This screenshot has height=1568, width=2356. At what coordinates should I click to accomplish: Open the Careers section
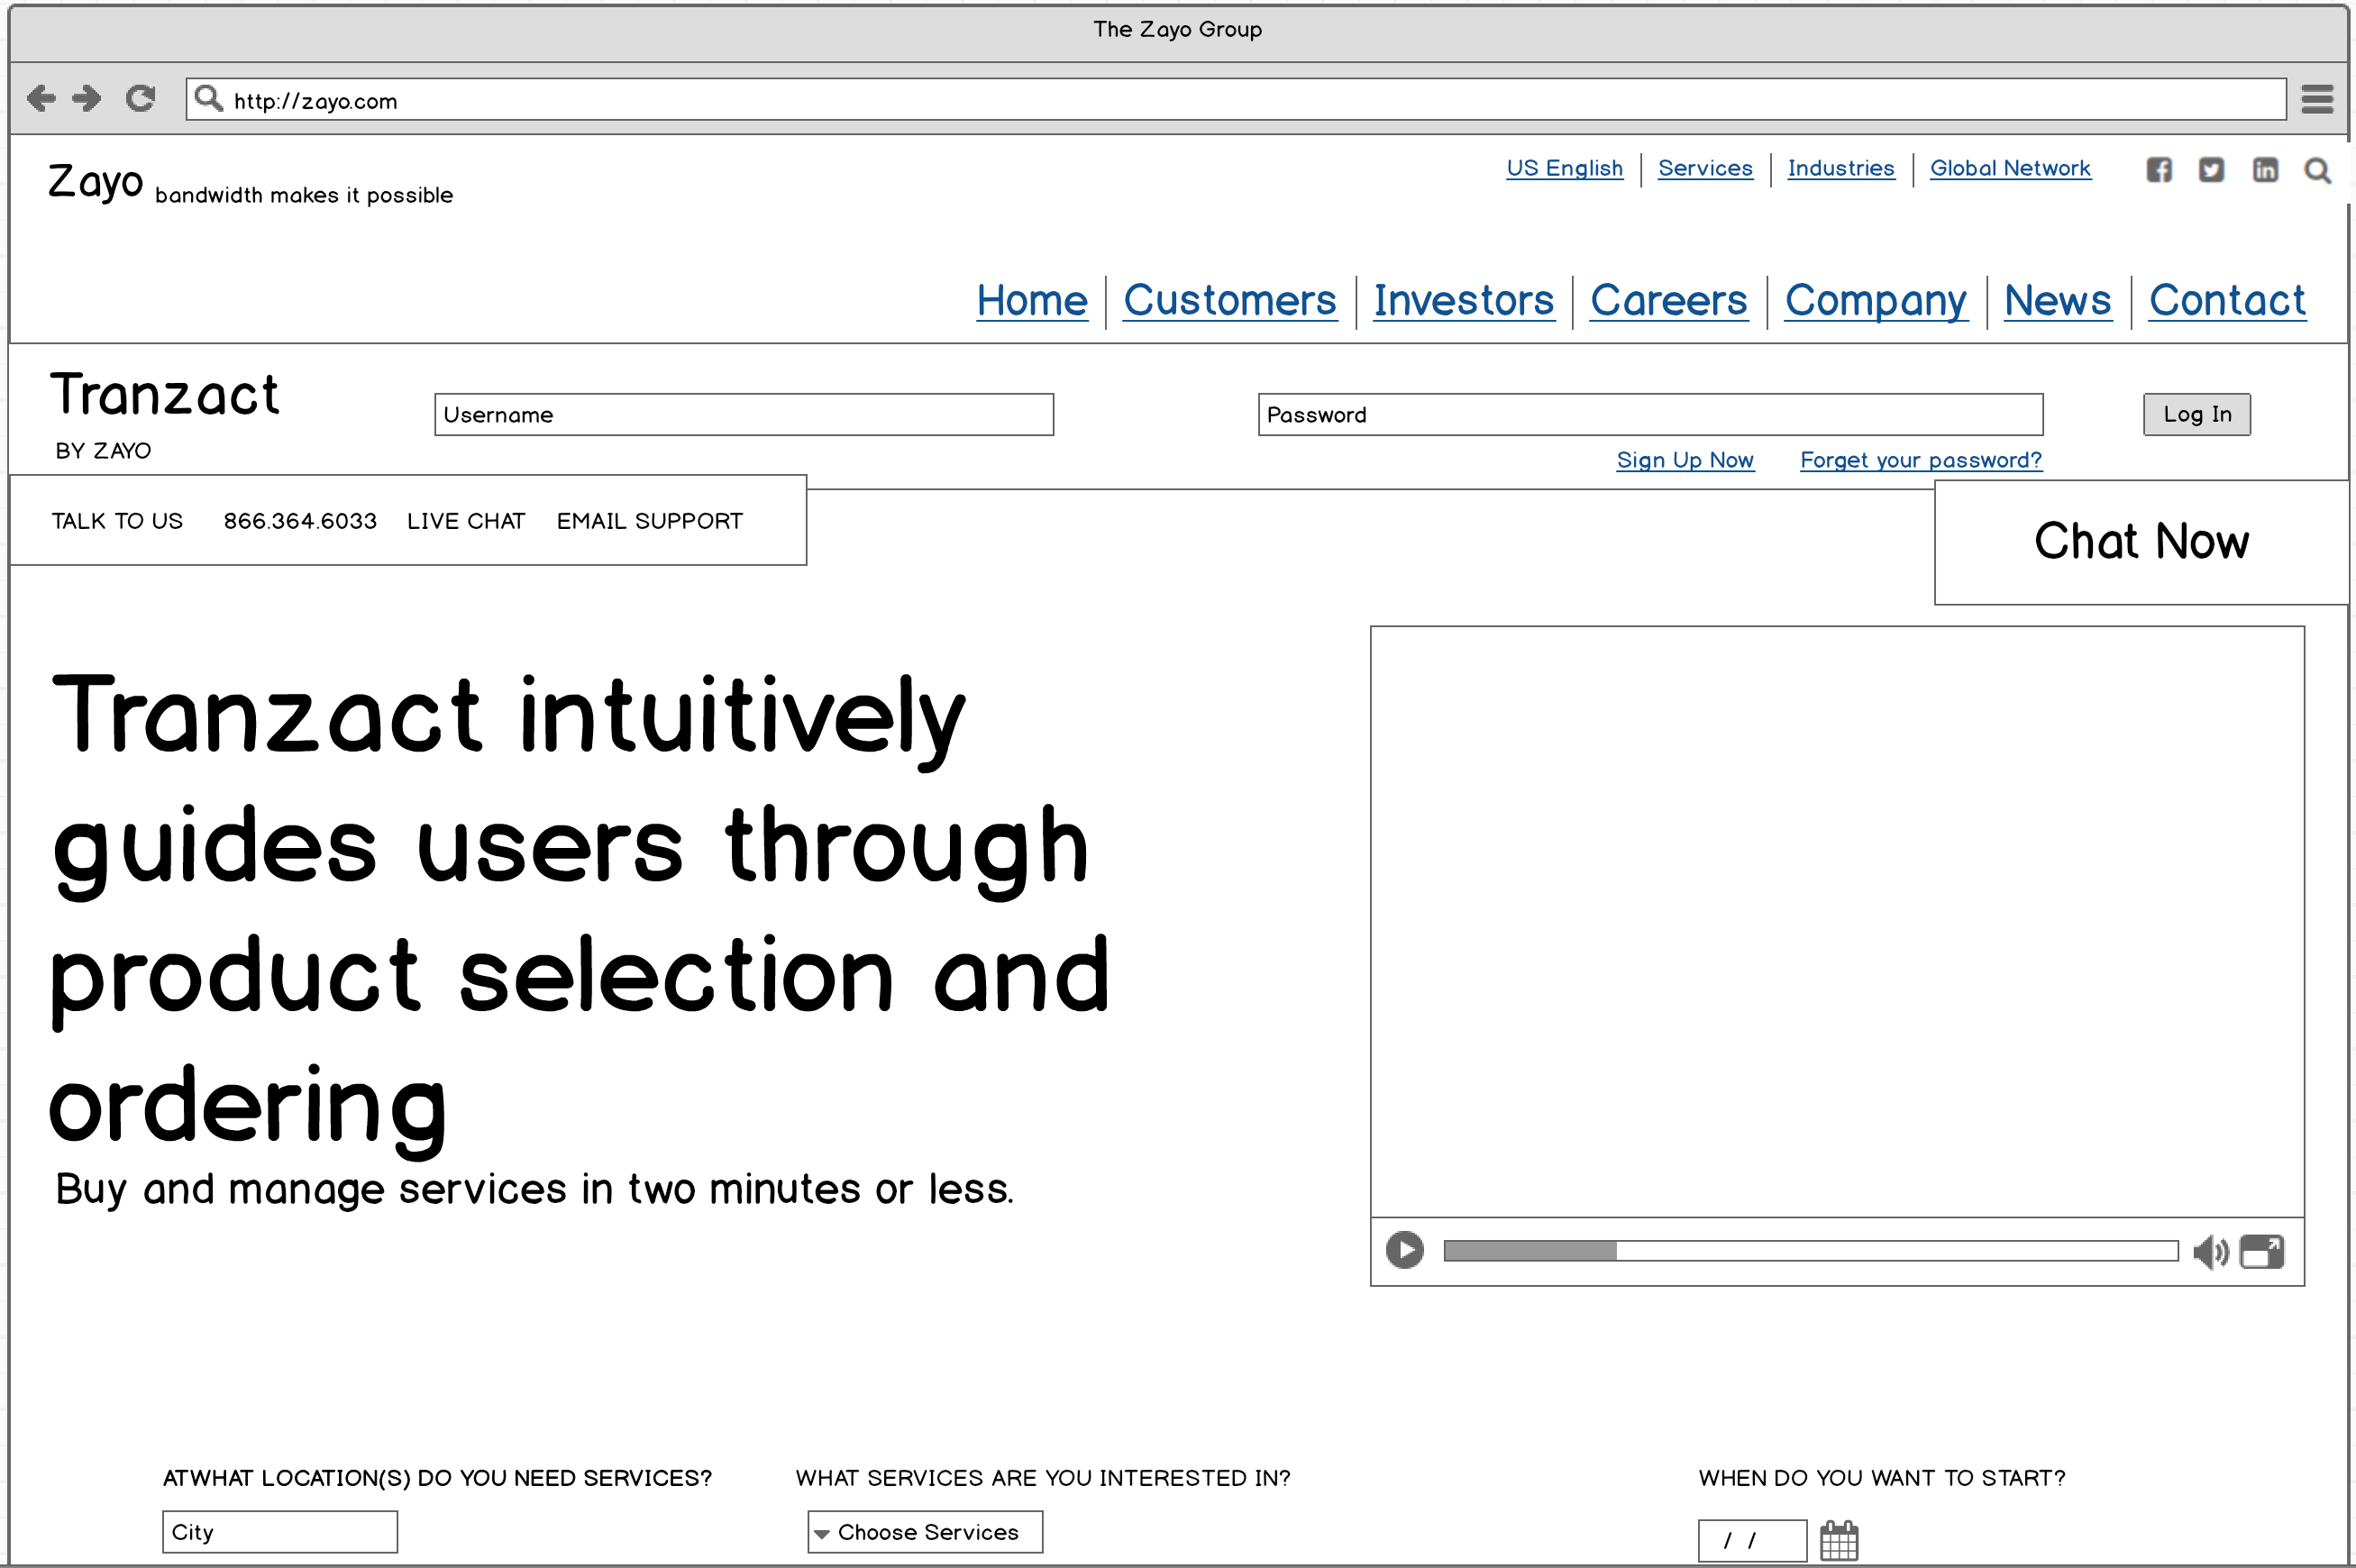point(1669,300)
